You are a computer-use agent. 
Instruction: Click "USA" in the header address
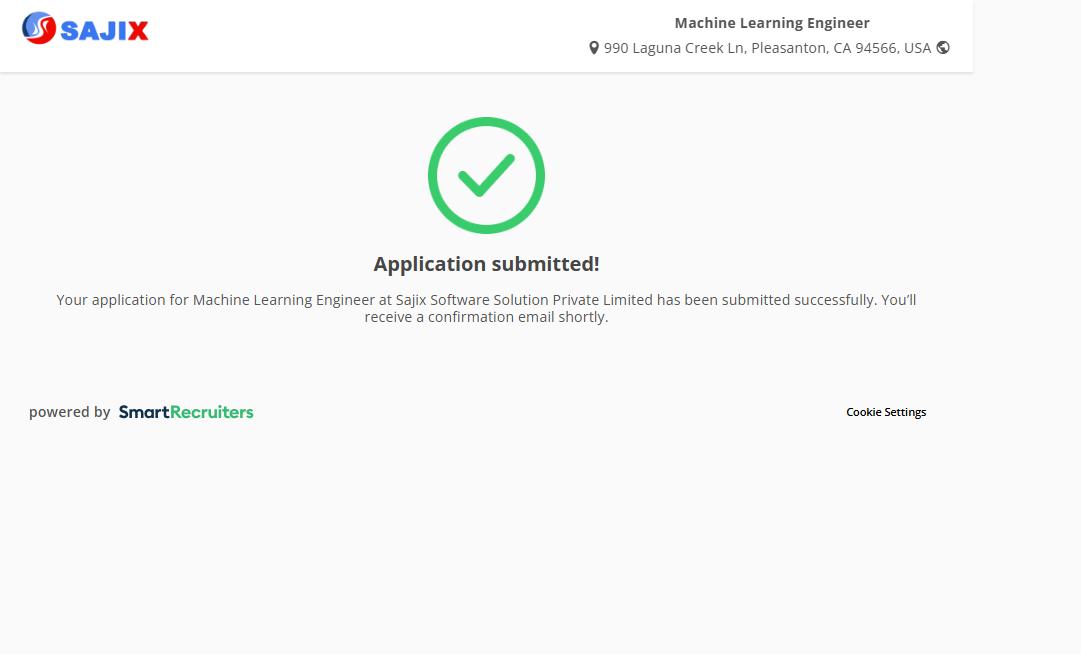917,48
